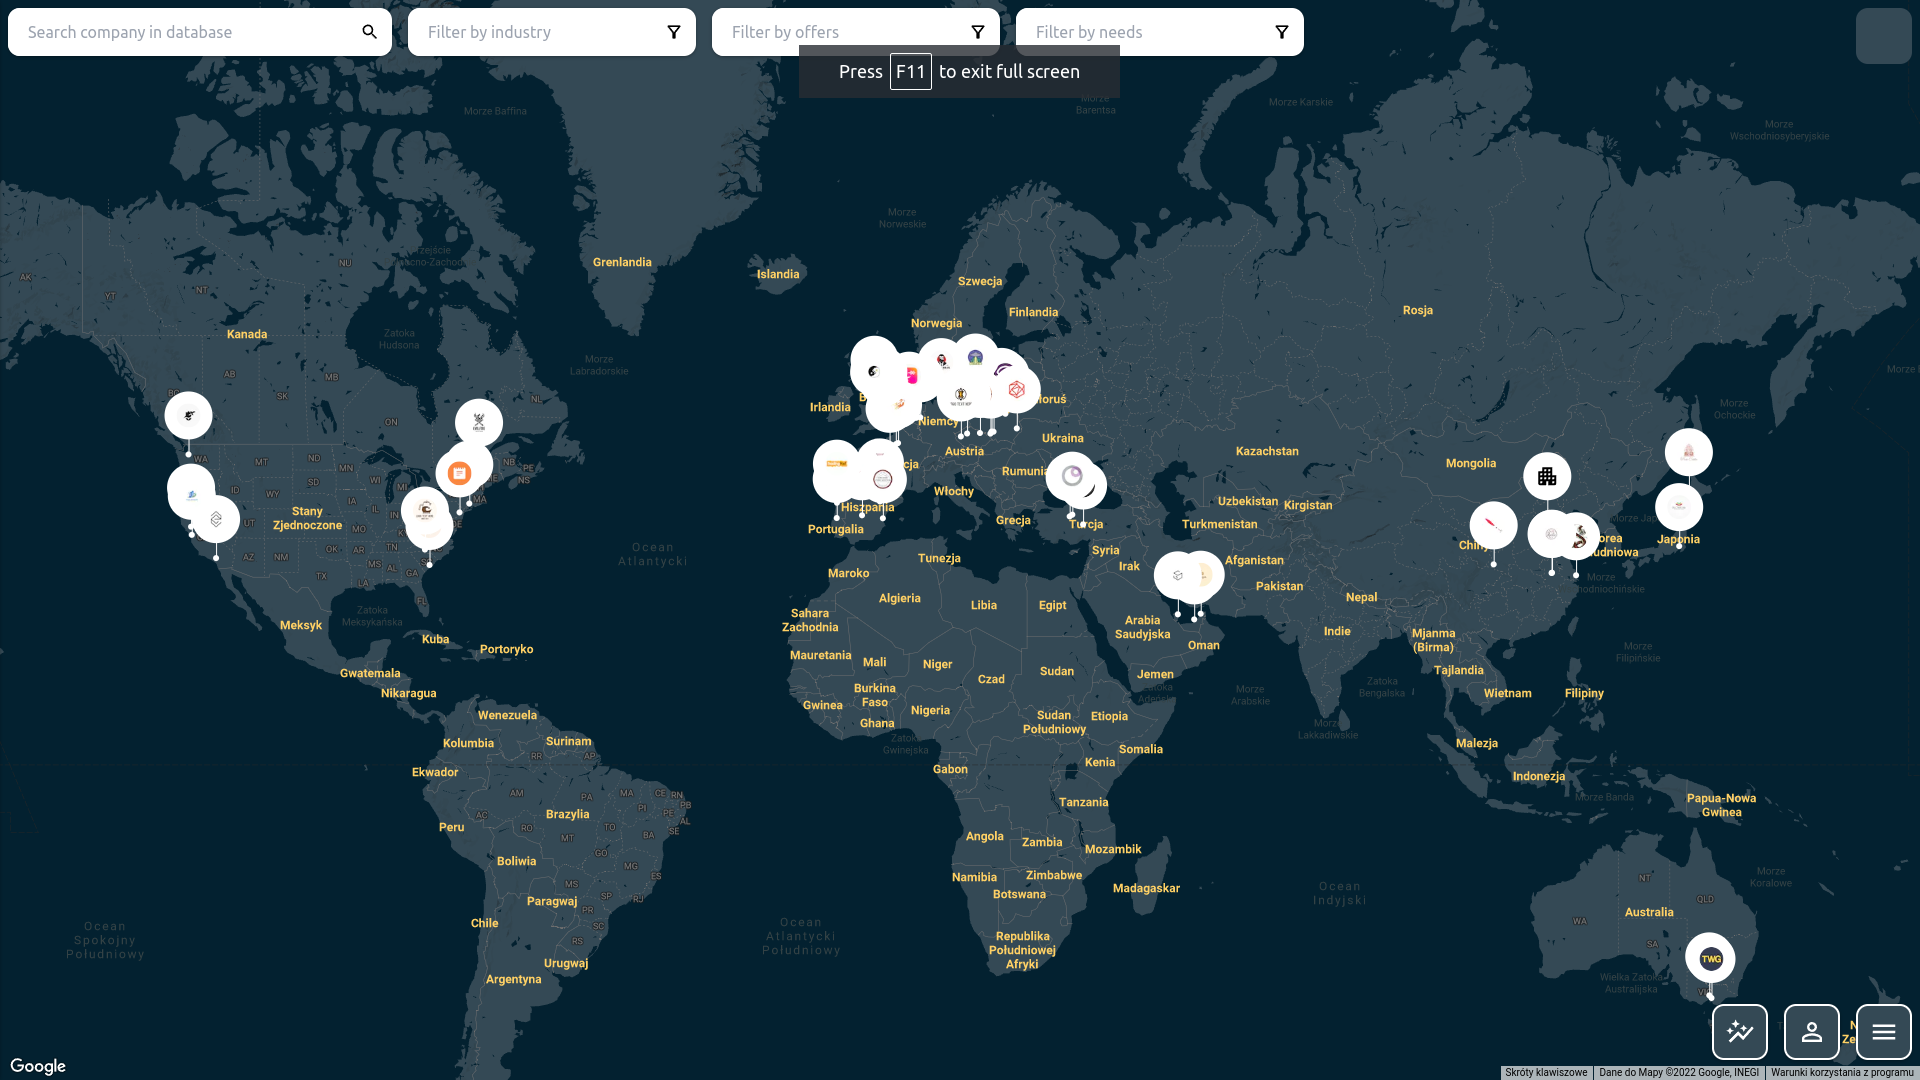
Task: Click the search magnifier icon
Action: (369, 32)
